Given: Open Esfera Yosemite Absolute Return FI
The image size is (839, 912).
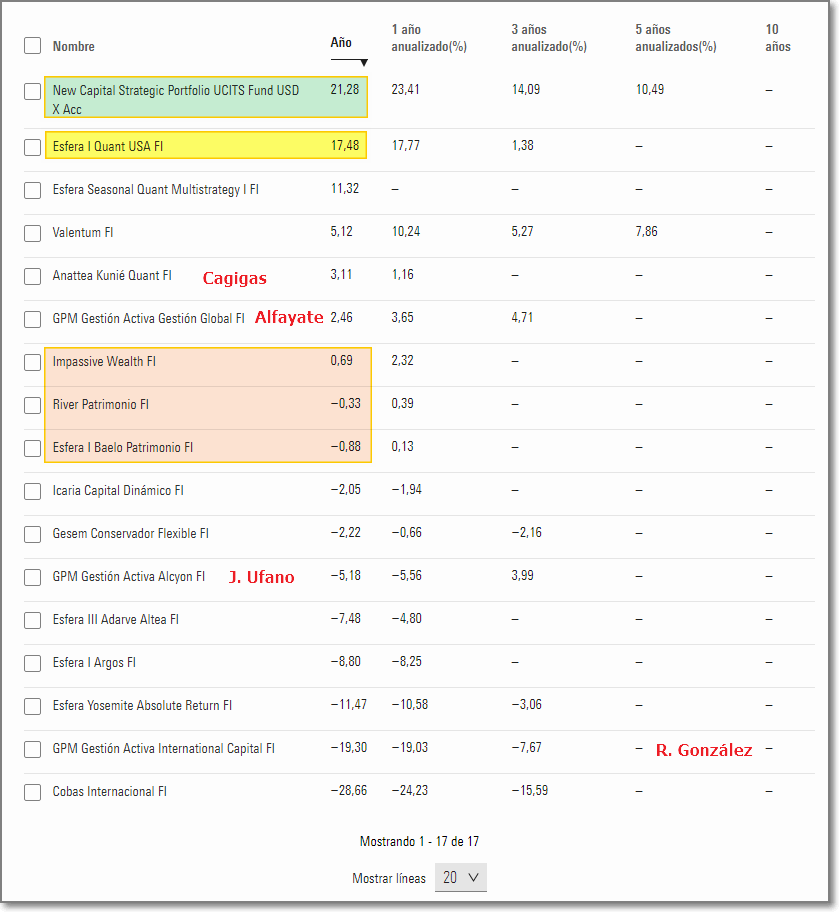Looking at the screenshot, I should pos(142,706).
